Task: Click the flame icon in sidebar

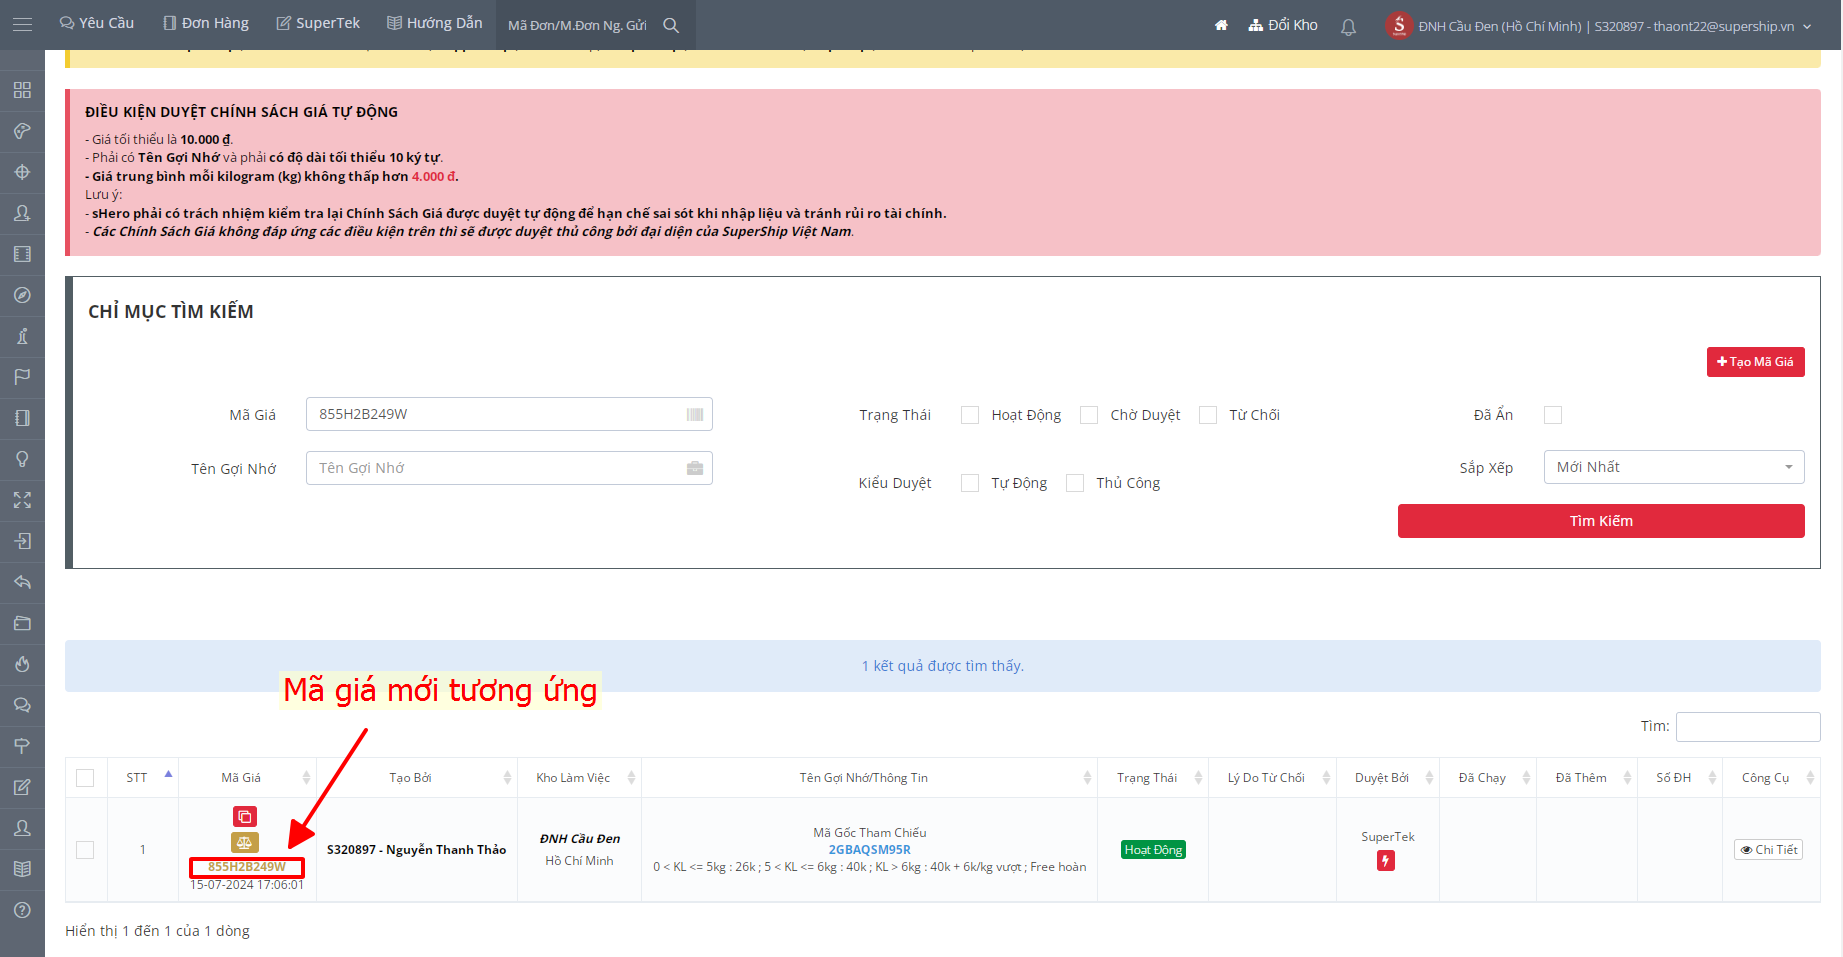Action: point(22,664)
